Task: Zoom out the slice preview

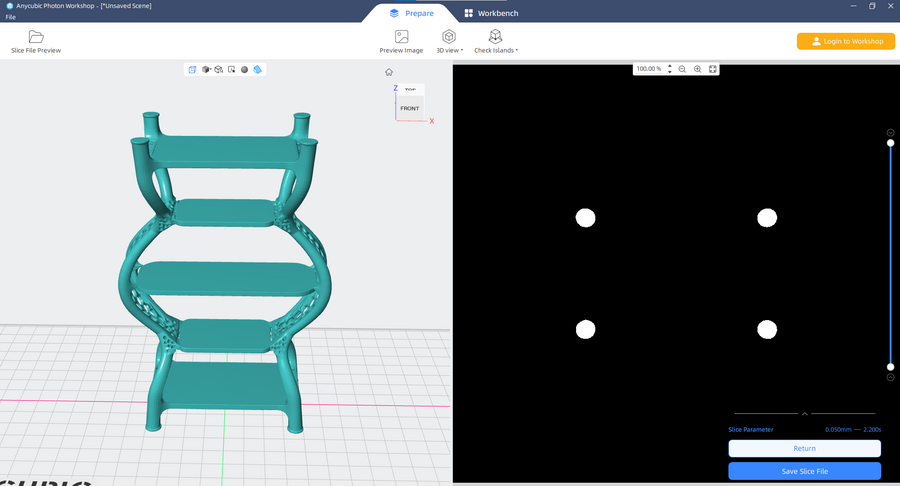Action: coord(682,69)
